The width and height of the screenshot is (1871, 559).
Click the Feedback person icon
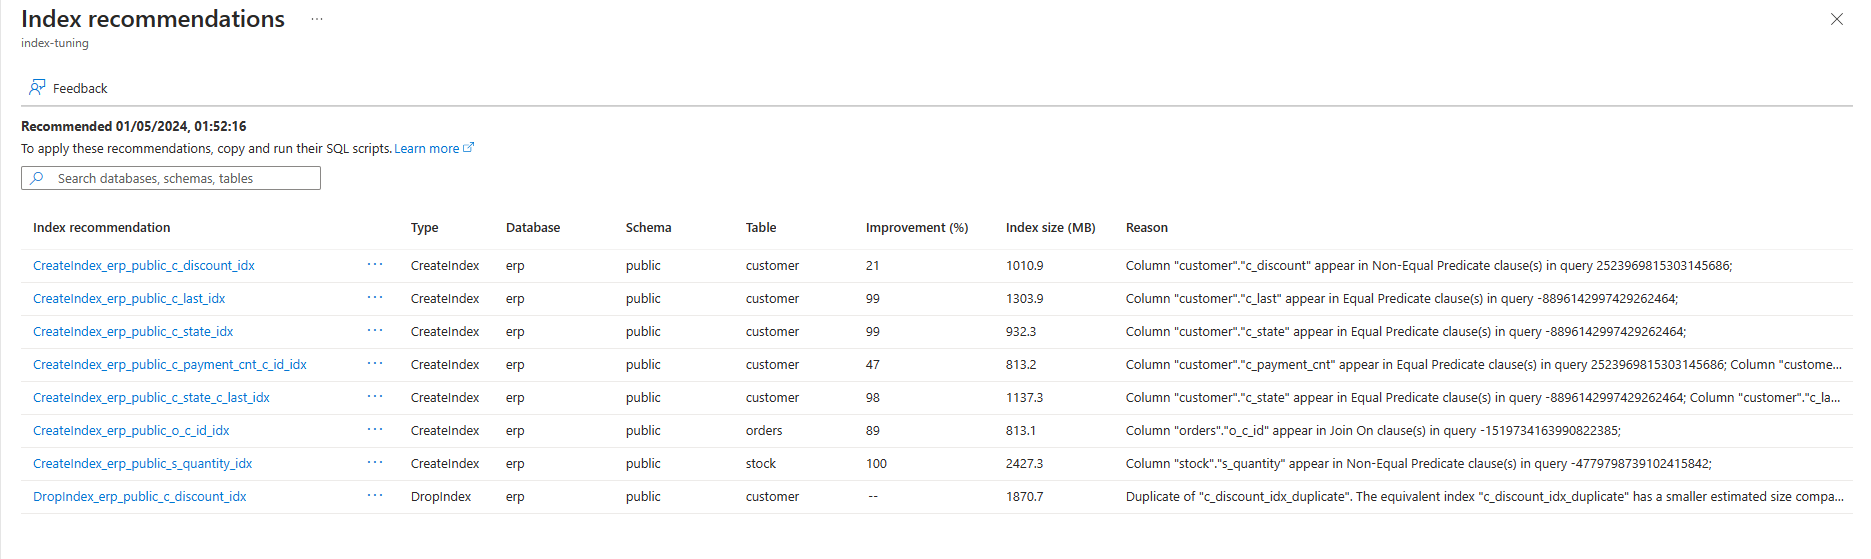[37, 88]
